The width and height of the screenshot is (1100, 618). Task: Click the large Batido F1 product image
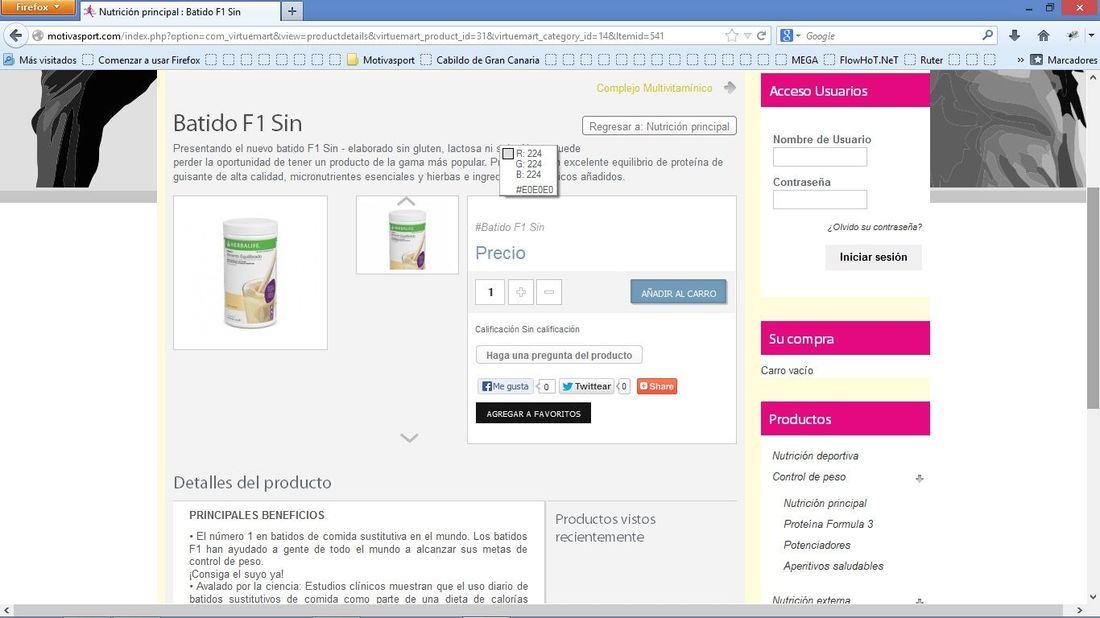250,273
